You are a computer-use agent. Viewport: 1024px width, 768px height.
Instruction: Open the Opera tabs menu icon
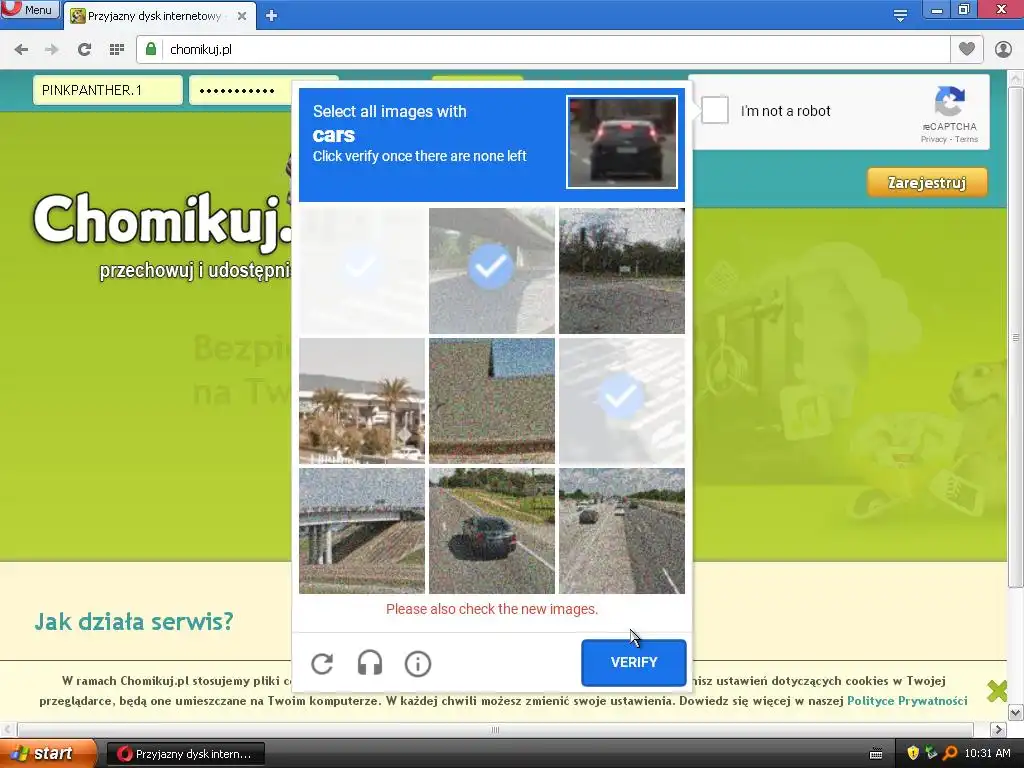pos(900,16)
